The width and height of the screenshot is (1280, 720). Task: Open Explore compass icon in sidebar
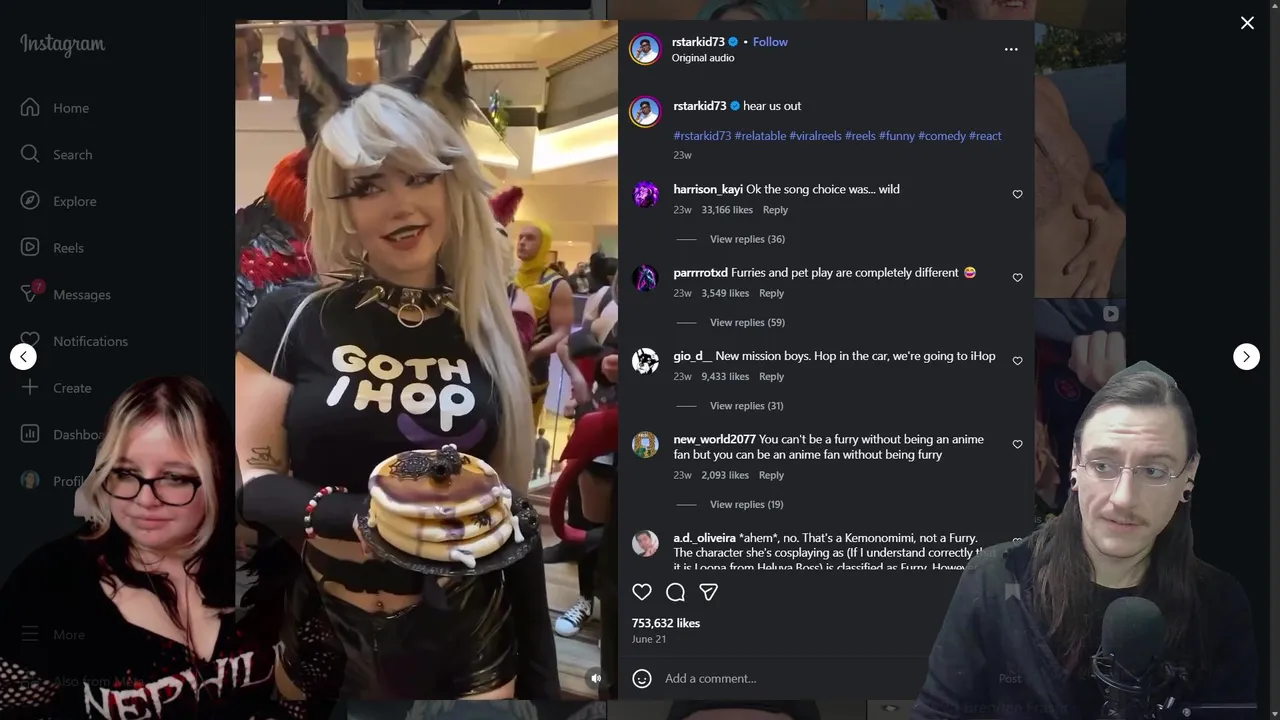[x=30, y=201]
